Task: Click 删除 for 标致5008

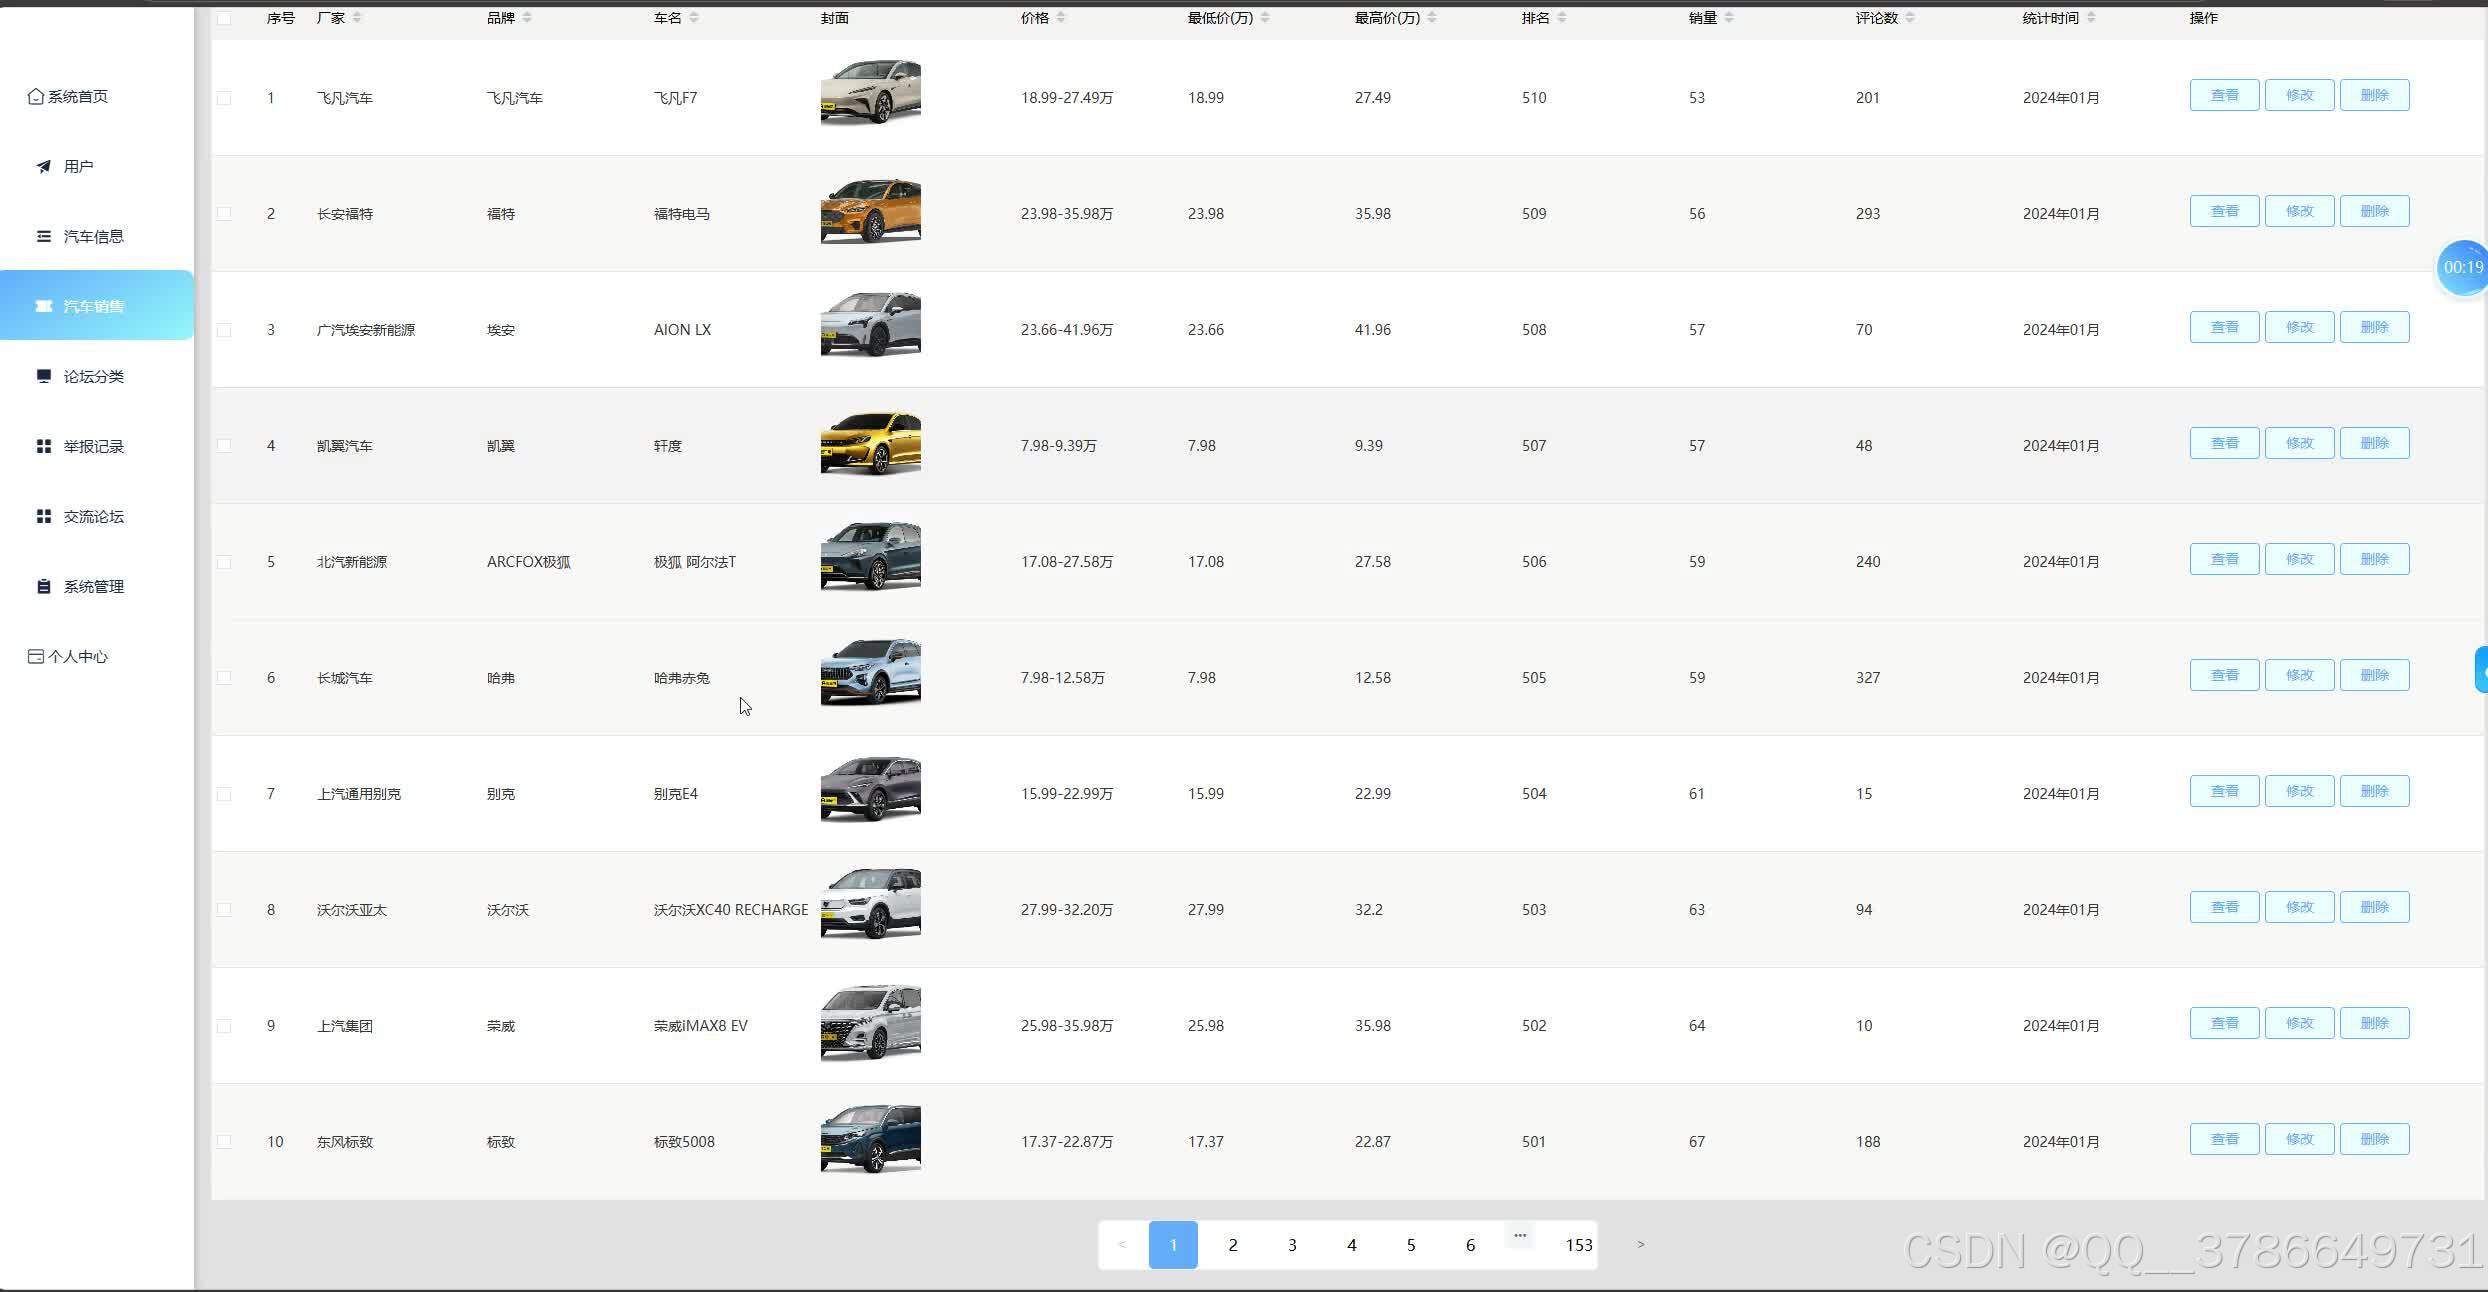Action: (x=2374, y=1139)
